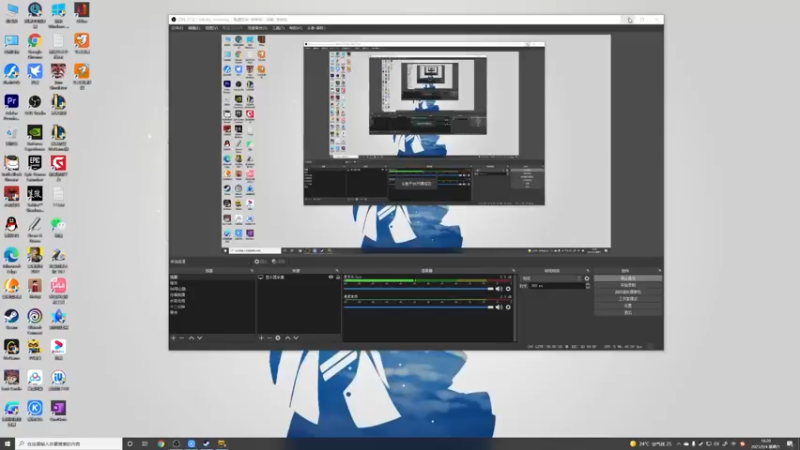
Task: Open the rightmost OBS menu bar item
Action: coord(316,28)
